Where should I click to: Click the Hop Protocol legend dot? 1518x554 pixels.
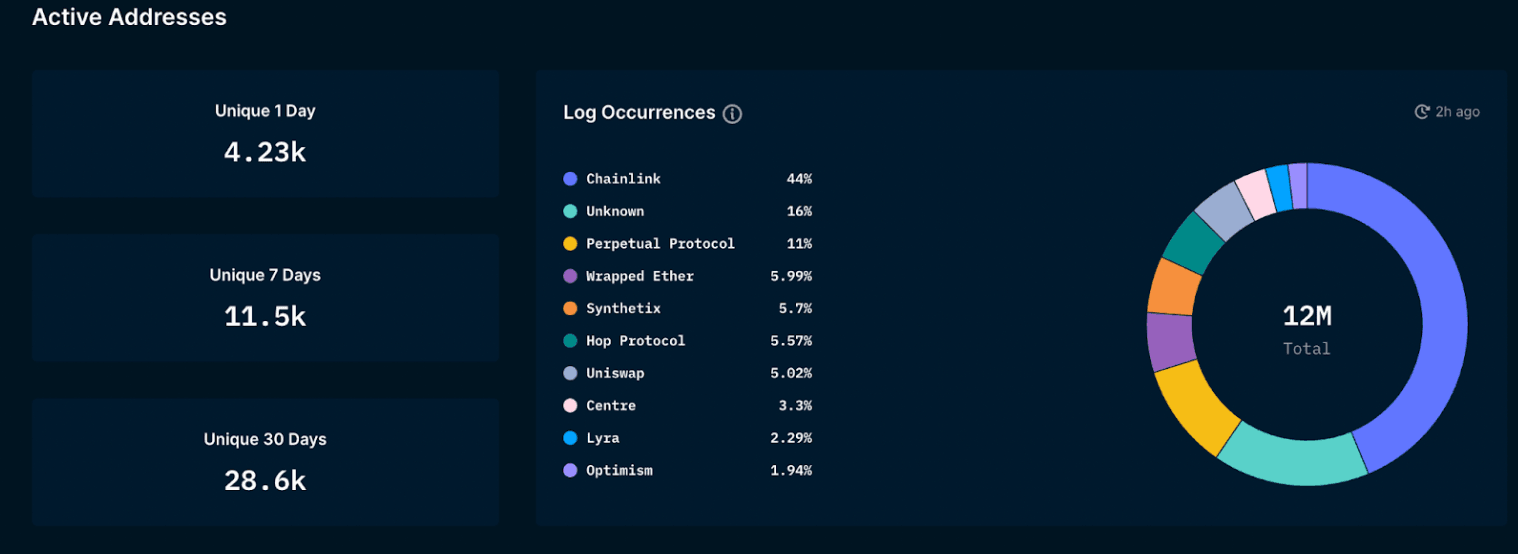coord(570,341)
